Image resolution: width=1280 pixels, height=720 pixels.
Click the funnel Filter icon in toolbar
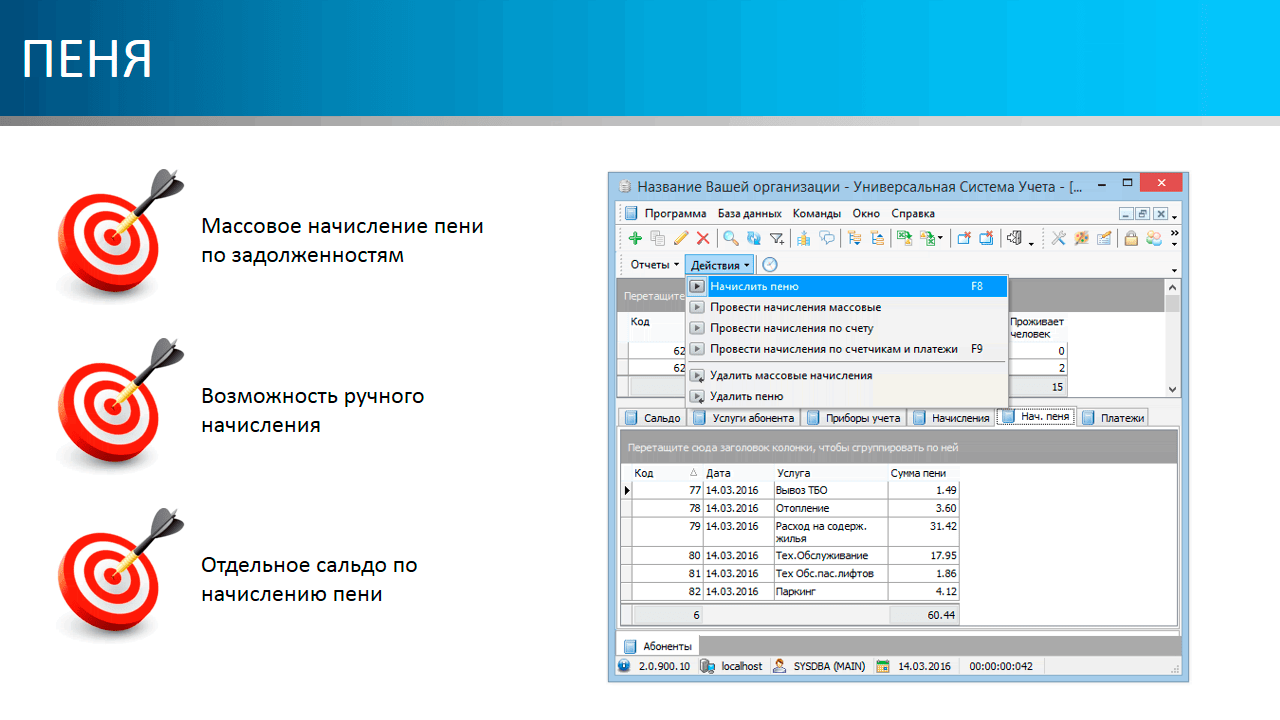coord(777,238)
